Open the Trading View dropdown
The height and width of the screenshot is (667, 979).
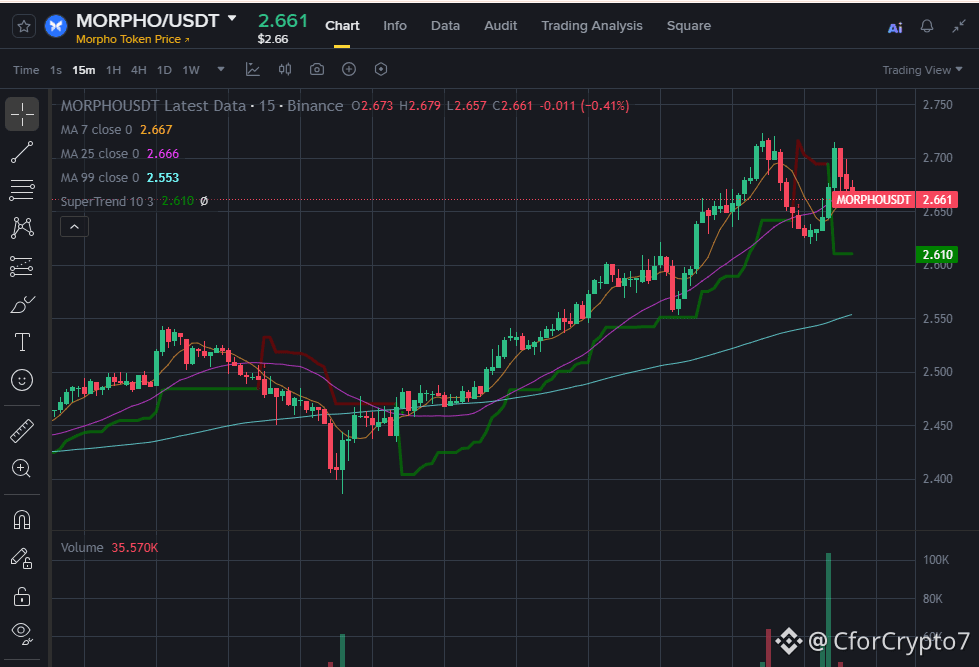coord(922,70)
